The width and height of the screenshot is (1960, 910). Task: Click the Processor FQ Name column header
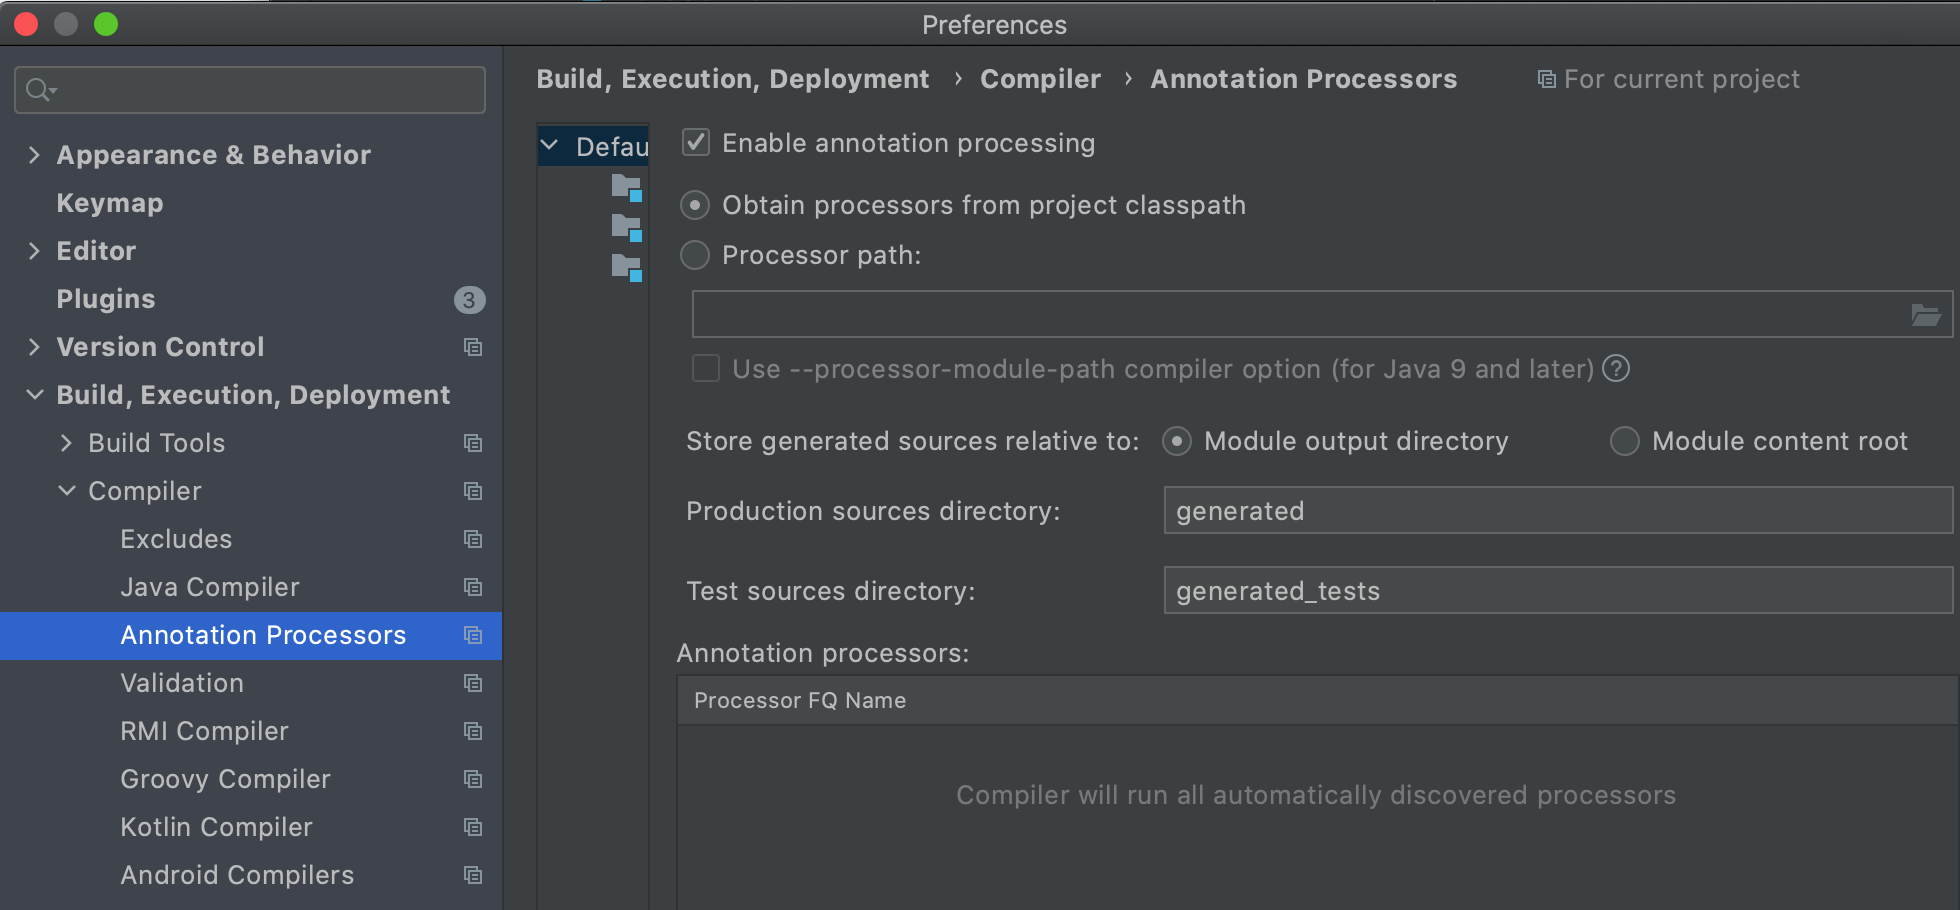click(x=800, y=700)
